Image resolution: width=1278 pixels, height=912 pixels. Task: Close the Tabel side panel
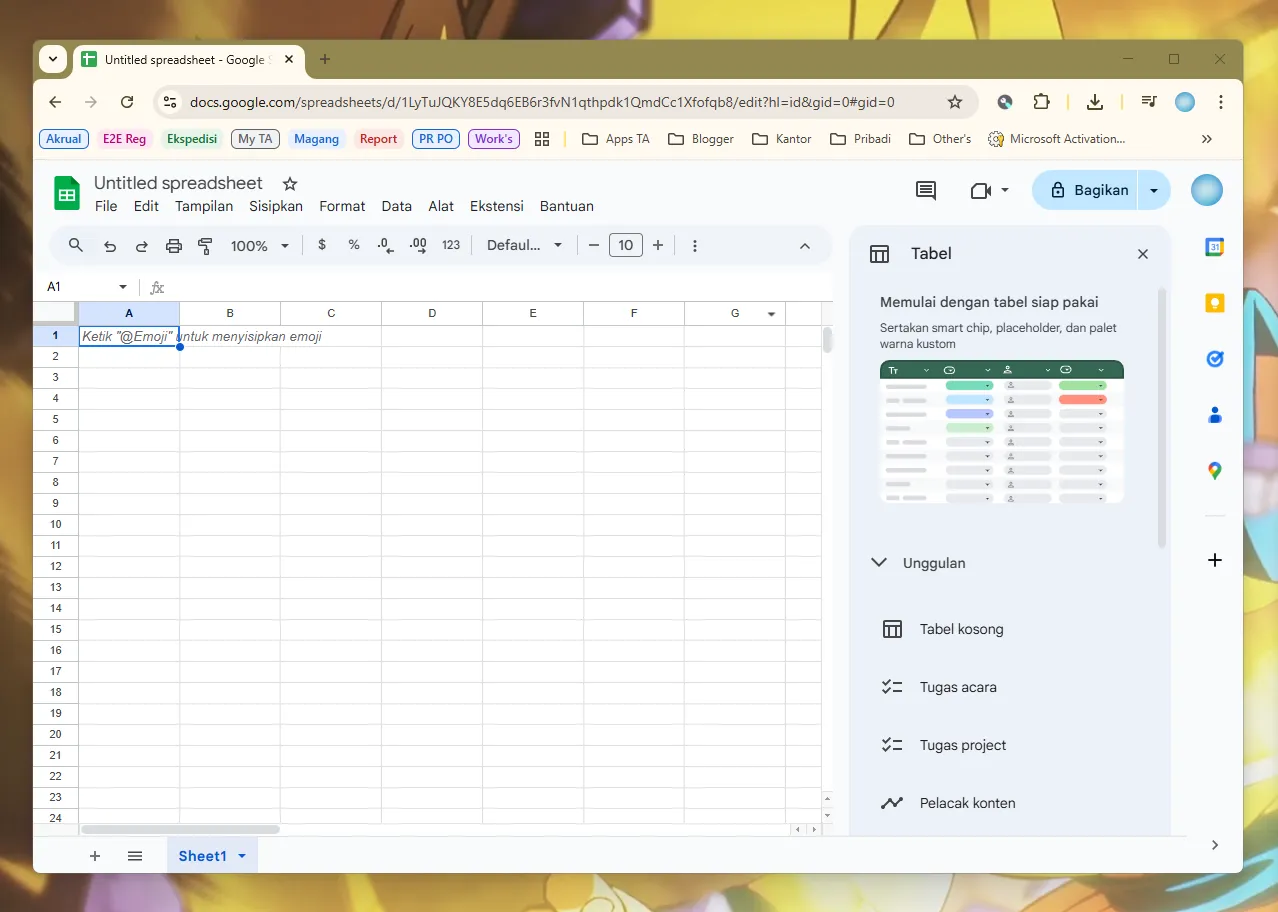1143,254
